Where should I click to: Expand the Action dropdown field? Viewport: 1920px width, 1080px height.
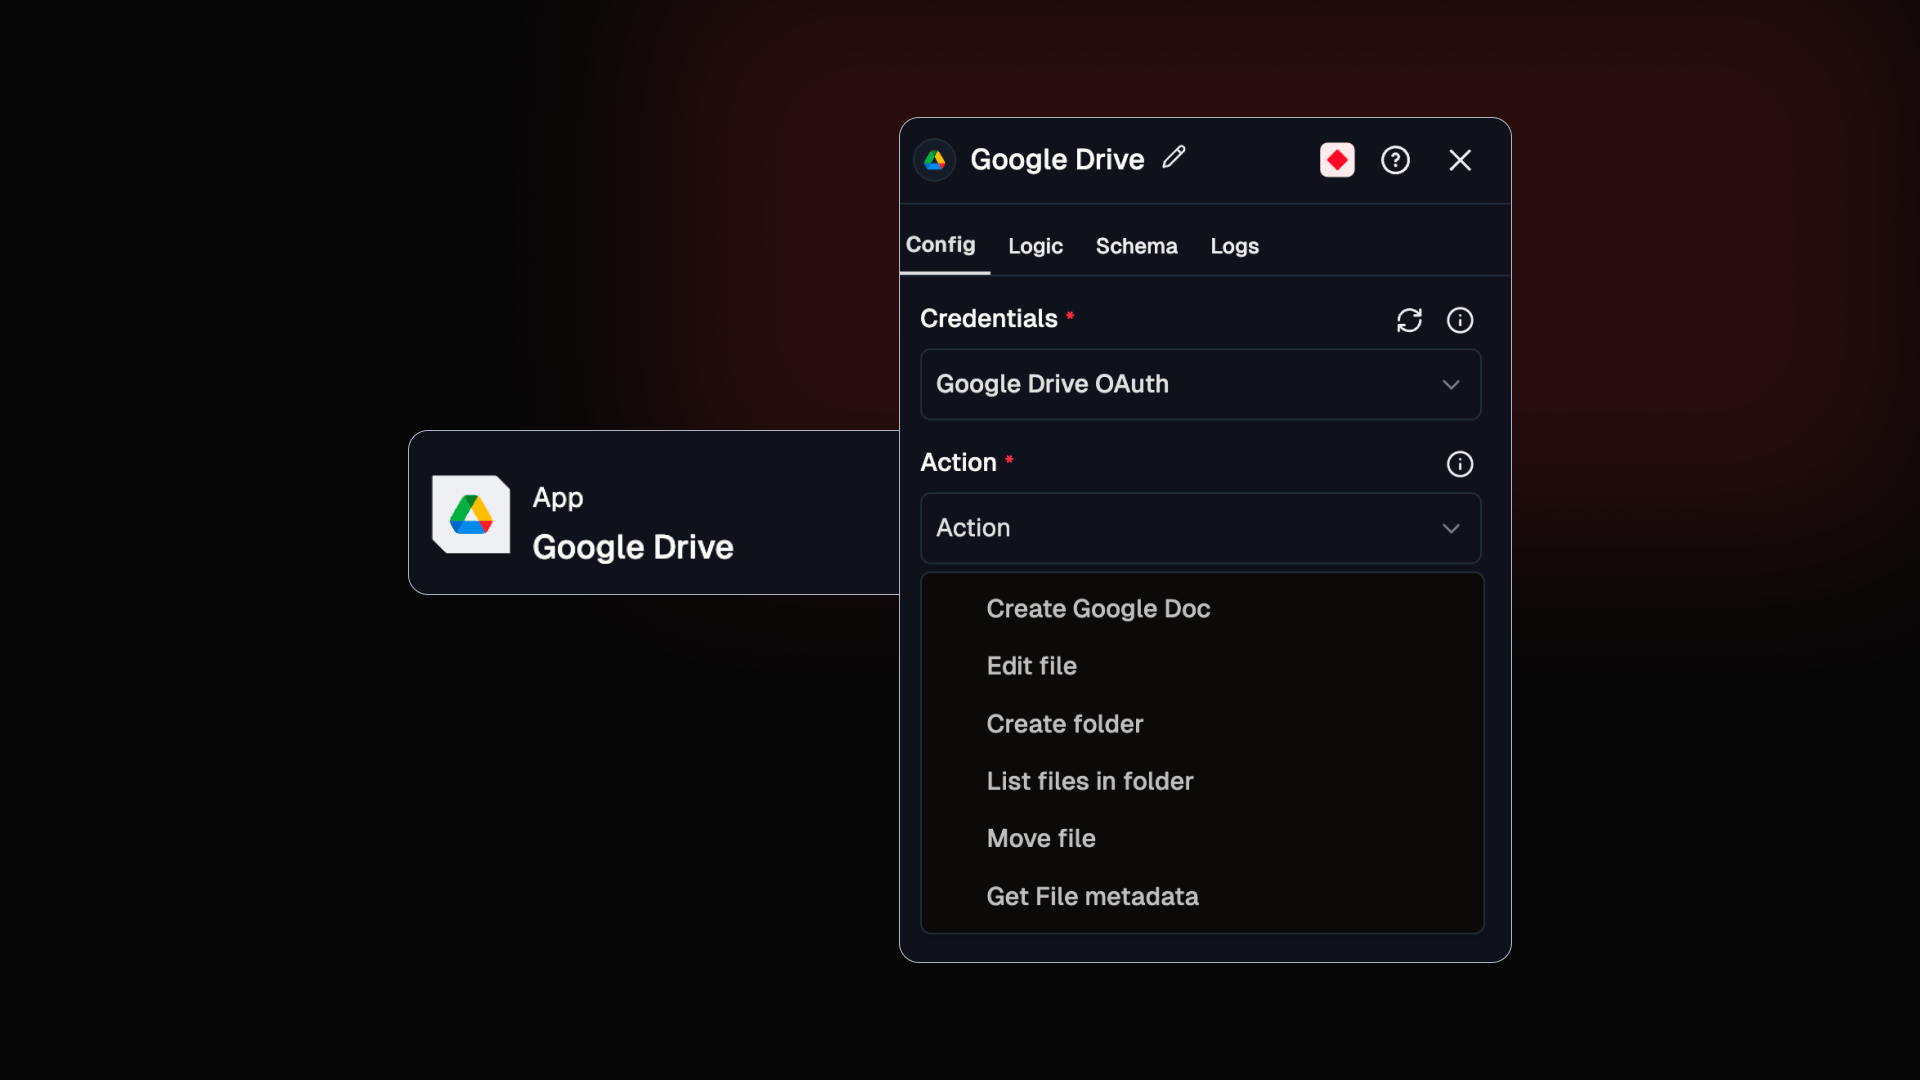click(1200, 528)
